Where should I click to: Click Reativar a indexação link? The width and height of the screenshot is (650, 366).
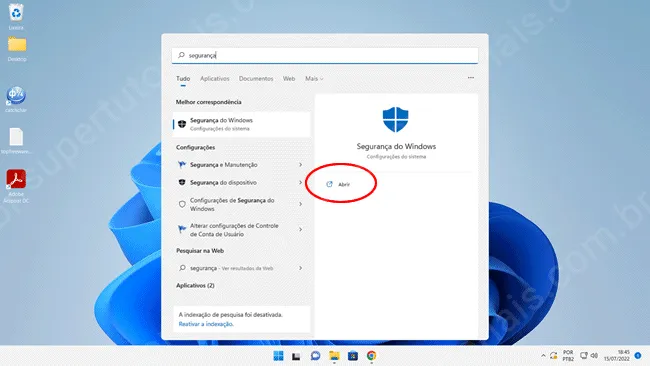(206, 324)
